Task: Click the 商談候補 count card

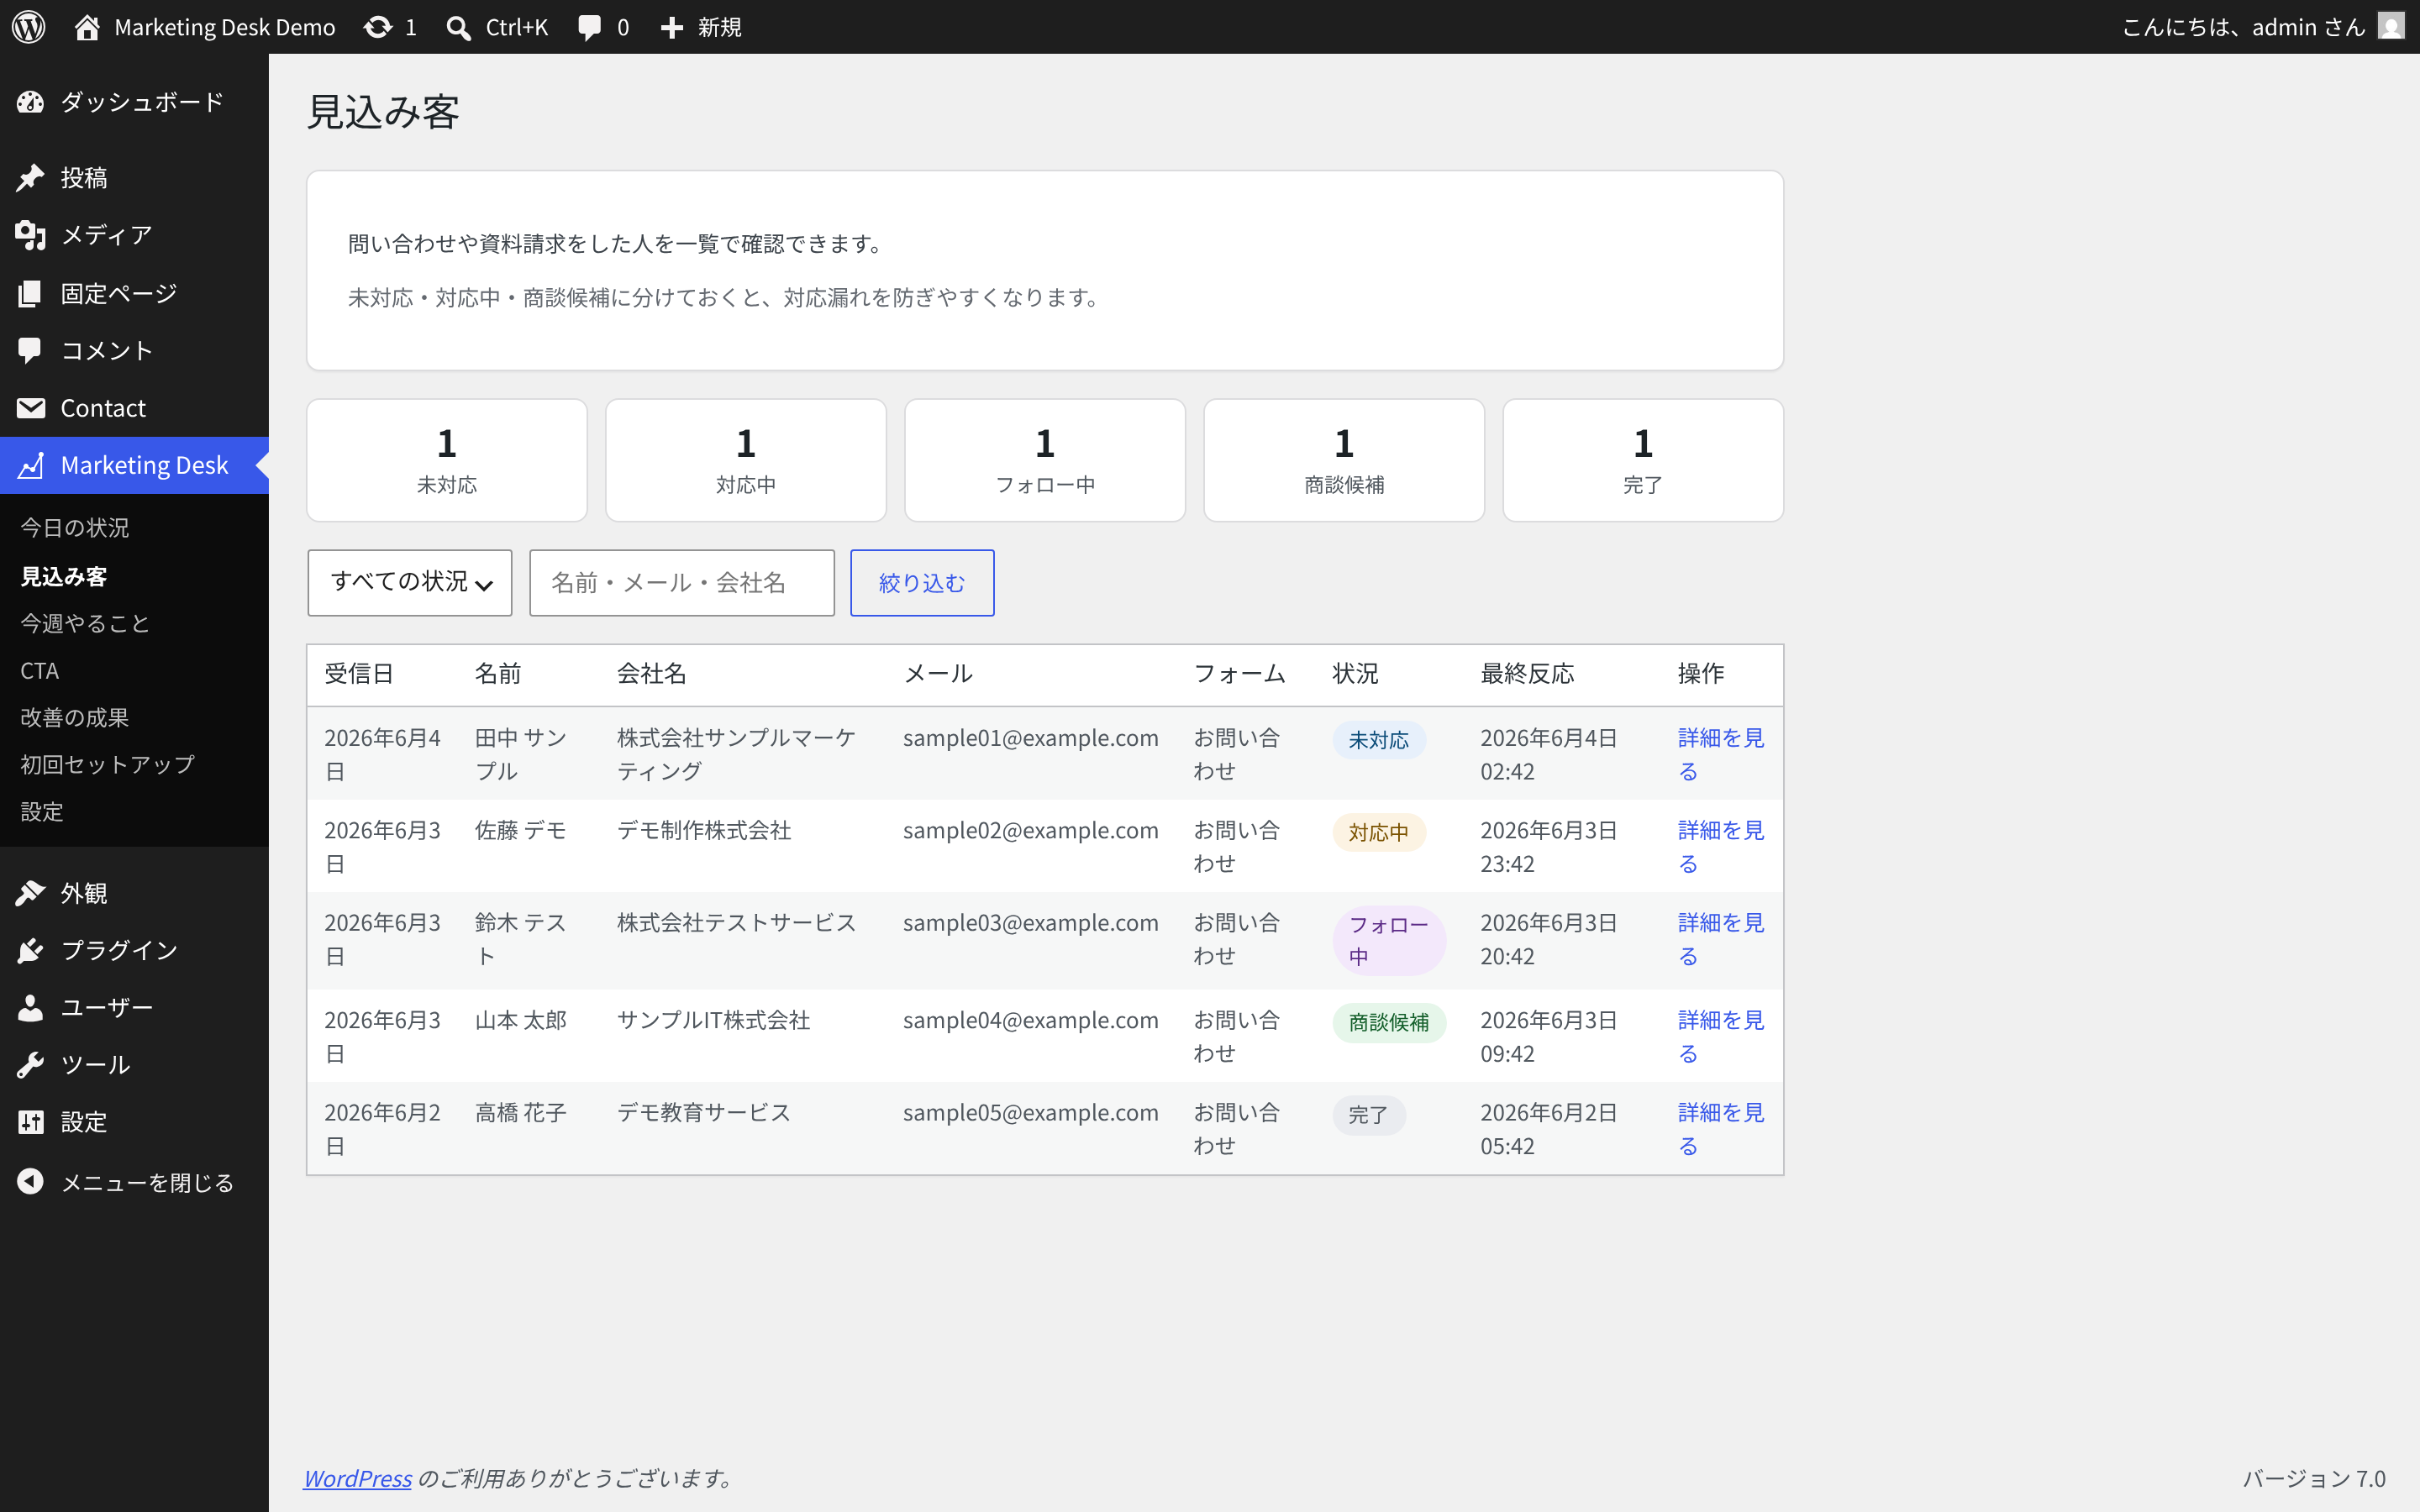Action: (x=1344, y=460)
